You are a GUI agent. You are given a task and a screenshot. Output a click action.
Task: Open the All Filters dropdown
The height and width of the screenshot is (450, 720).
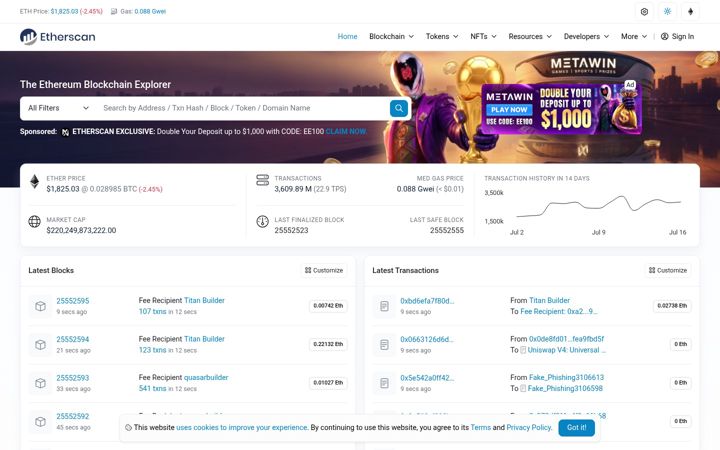coord(58,108)
